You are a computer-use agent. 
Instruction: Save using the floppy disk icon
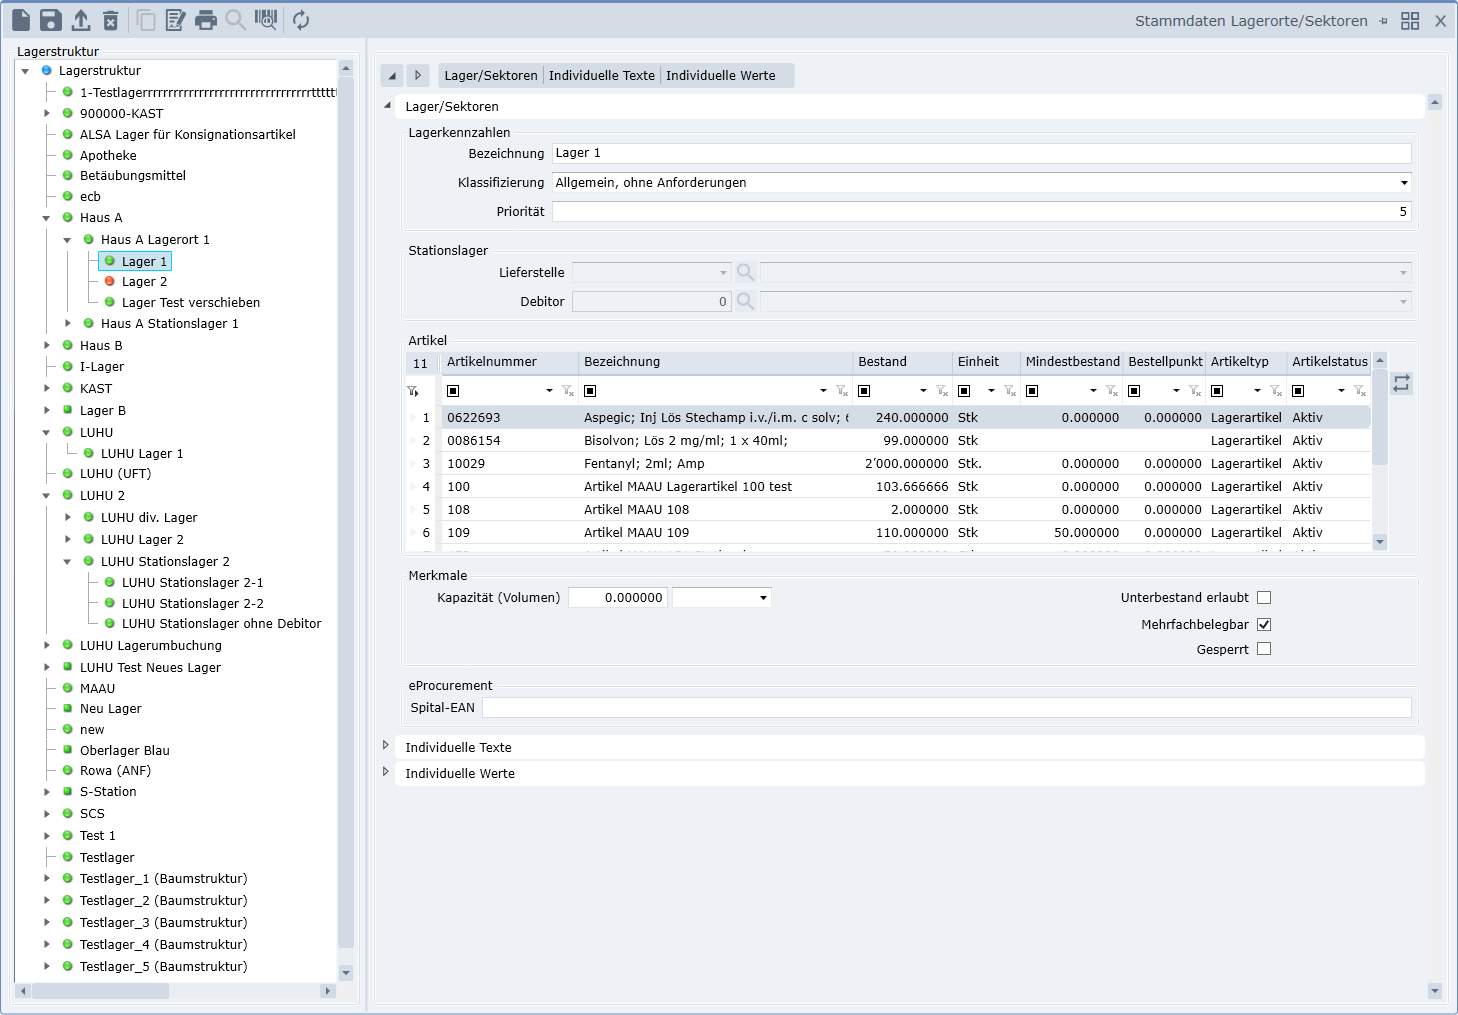coord(51,20)
